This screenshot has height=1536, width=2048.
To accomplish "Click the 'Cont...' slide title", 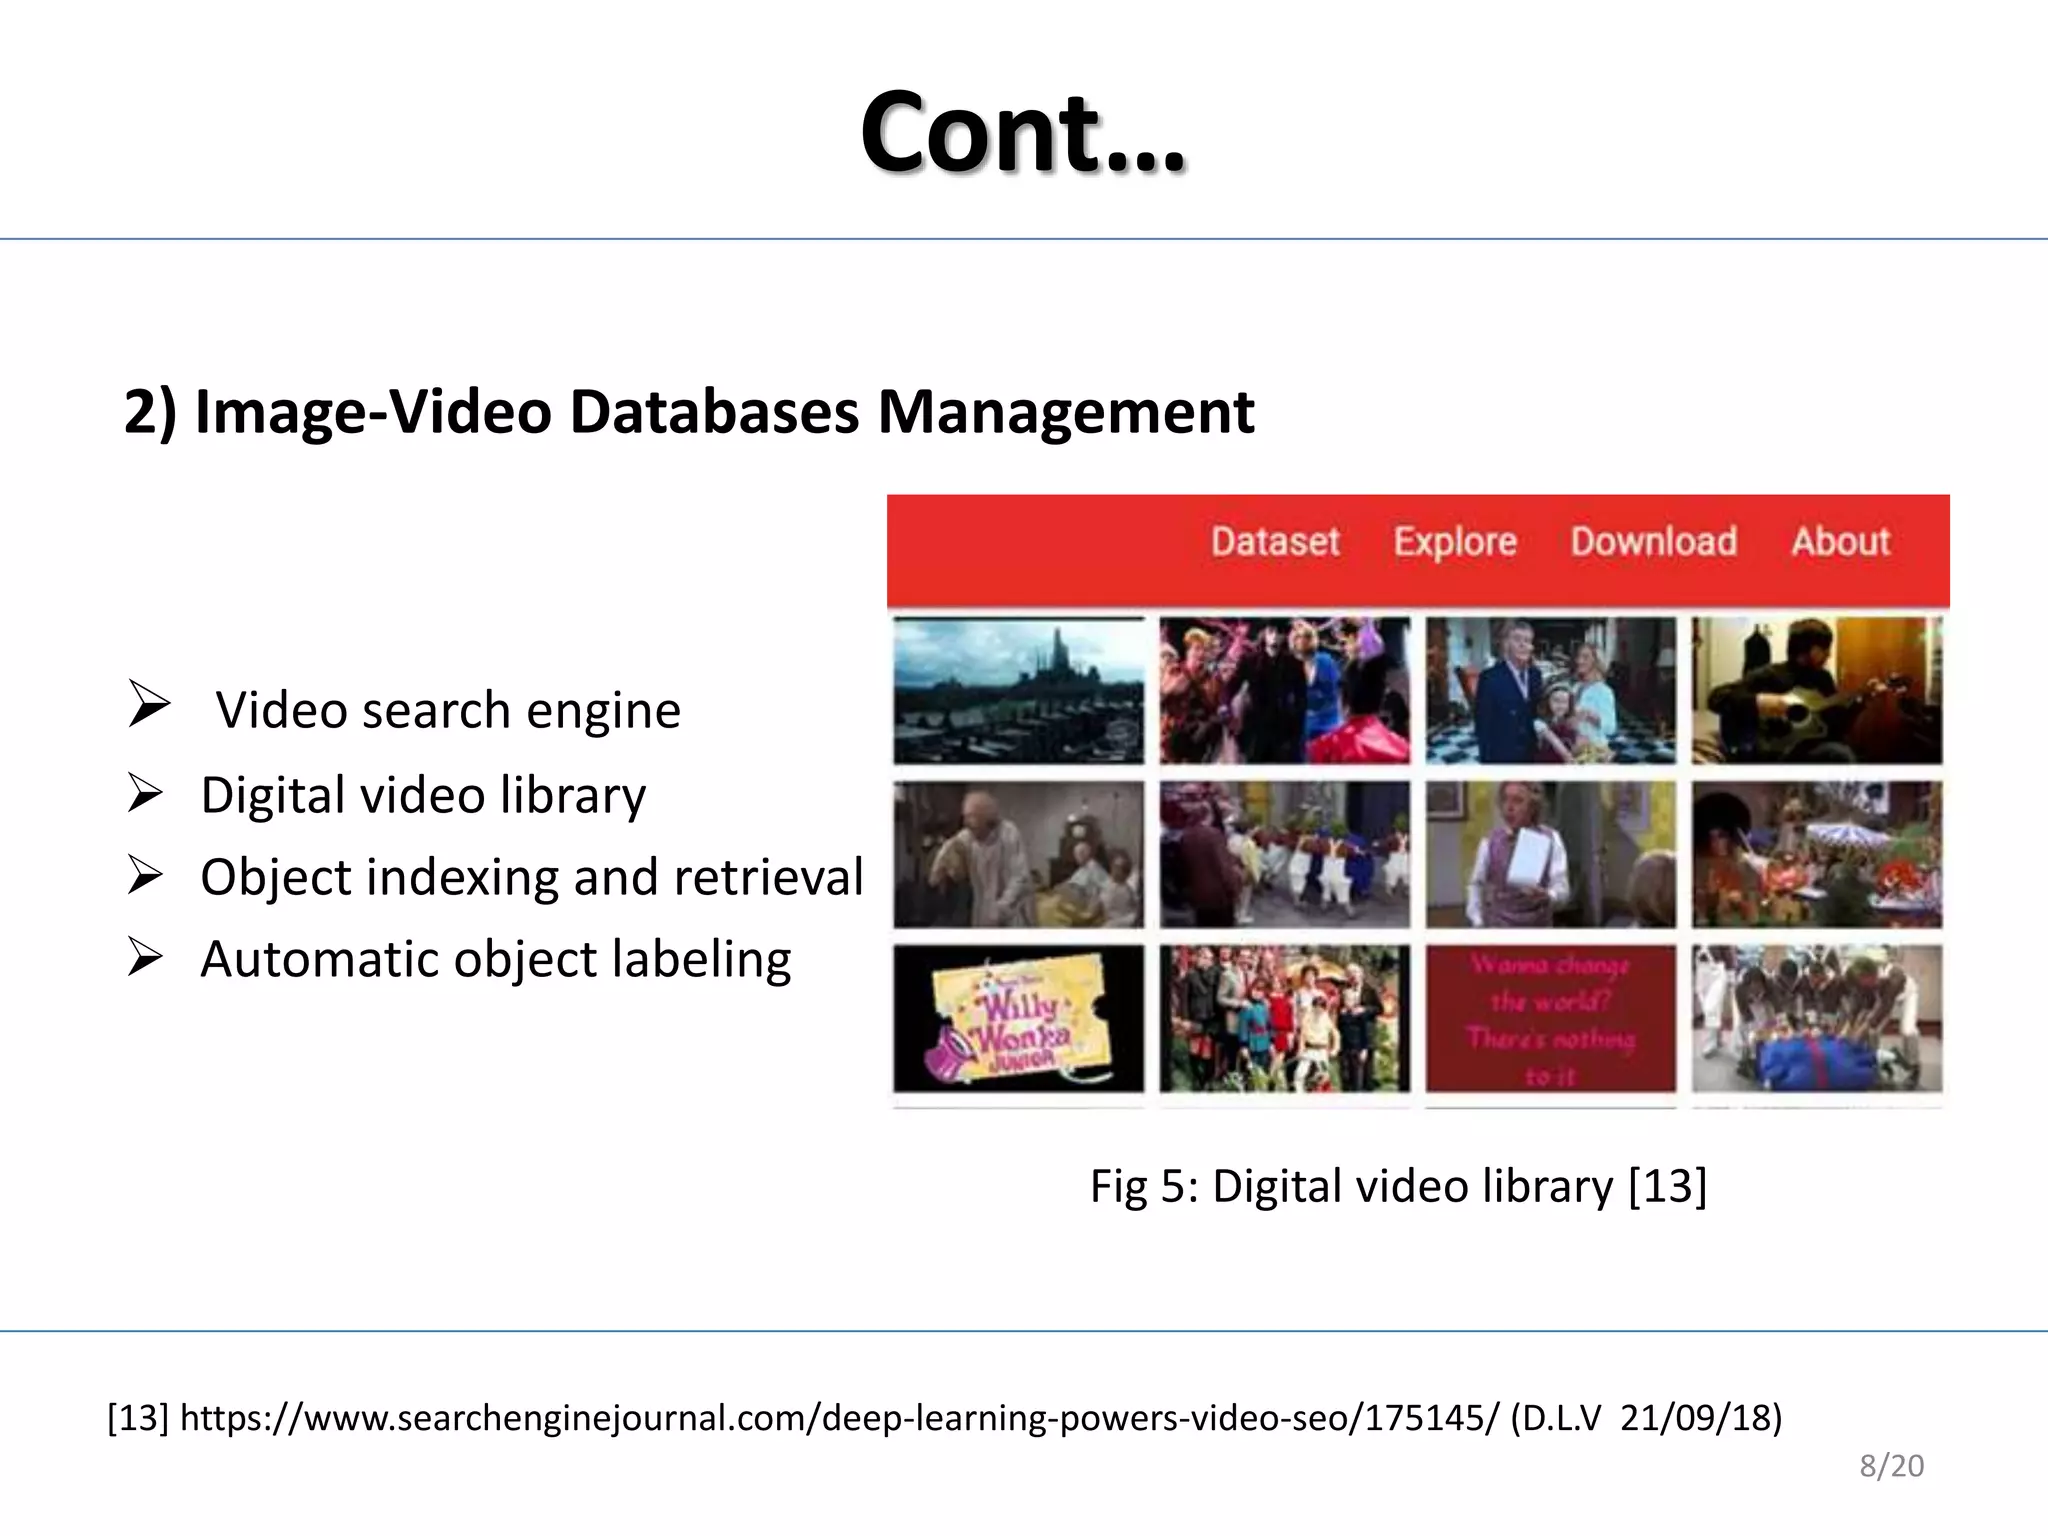I will [1023, 132].
